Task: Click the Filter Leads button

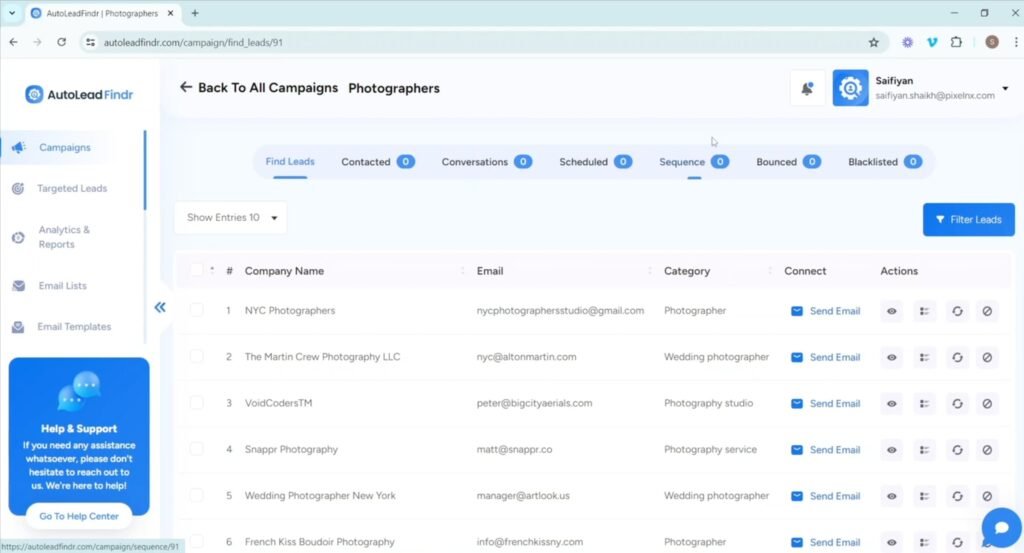Action: 968,220
